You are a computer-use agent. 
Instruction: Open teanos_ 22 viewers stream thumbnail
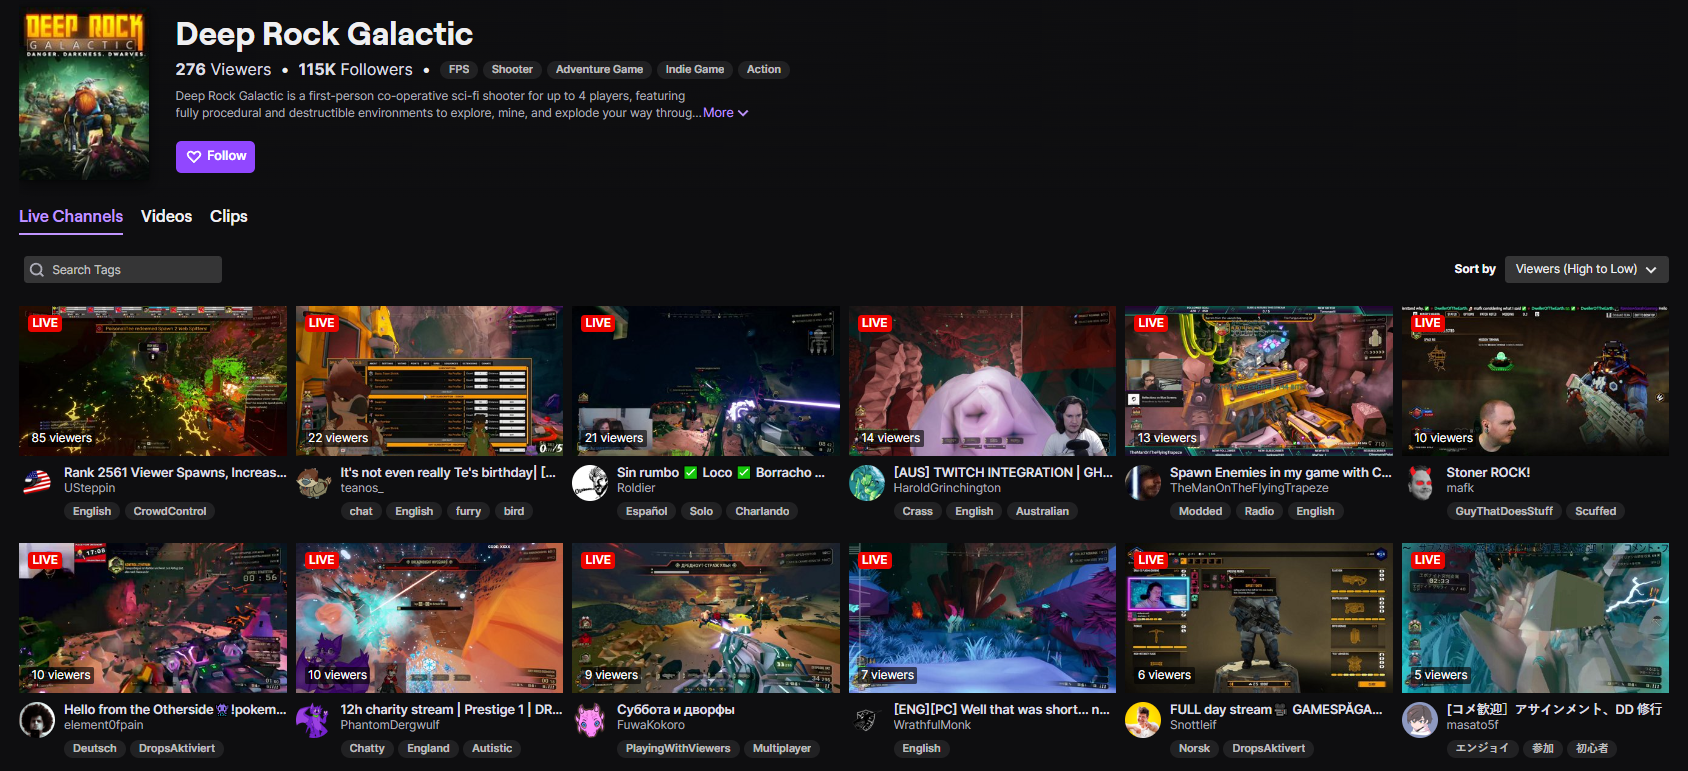(x=430, y=381)
